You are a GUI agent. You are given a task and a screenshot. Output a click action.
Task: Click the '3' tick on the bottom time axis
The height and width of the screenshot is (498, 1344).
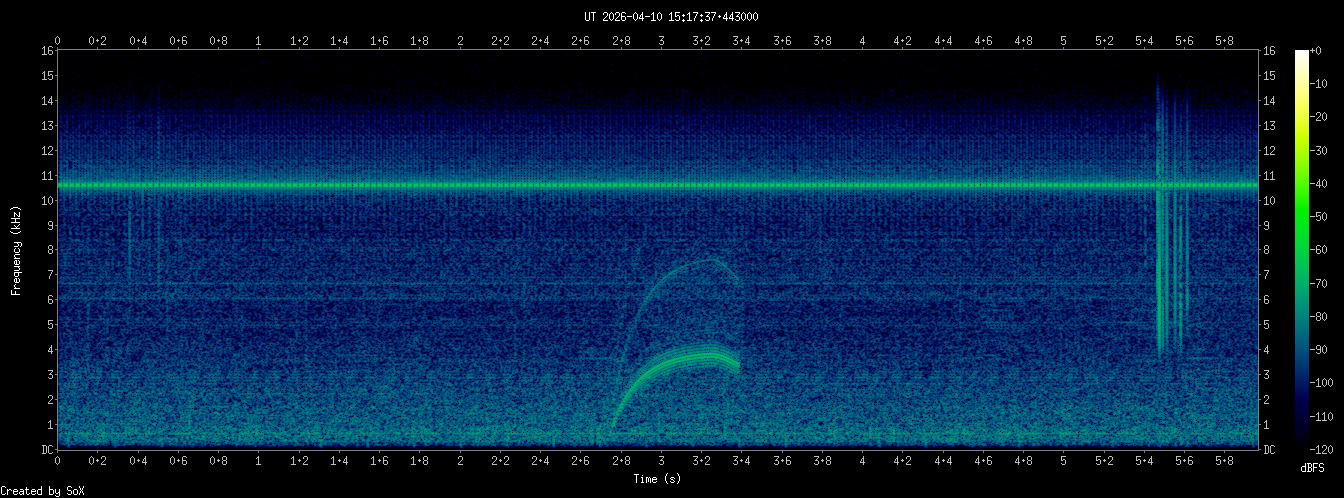(x=661, y=461)
